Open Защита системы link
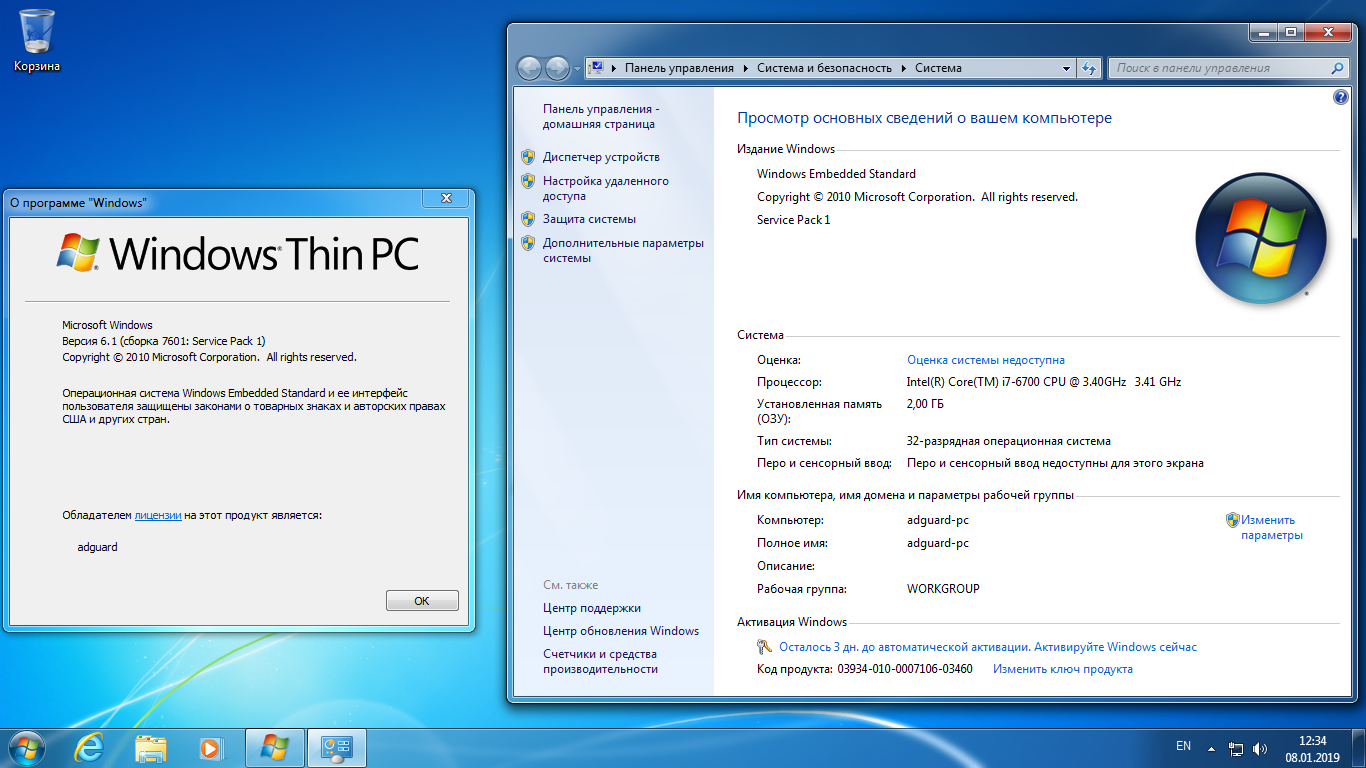1366x768 pixels. point(589,219)
